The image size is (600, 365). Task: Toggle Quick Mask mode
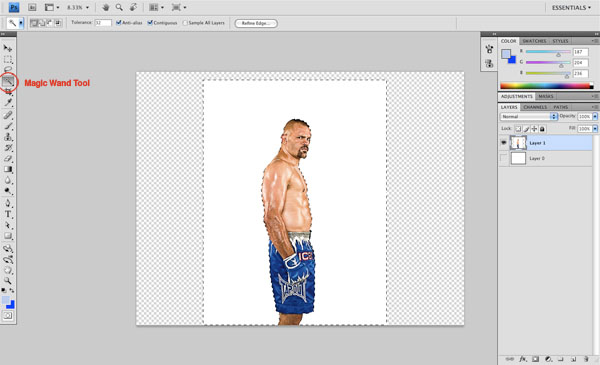(8, 316)
